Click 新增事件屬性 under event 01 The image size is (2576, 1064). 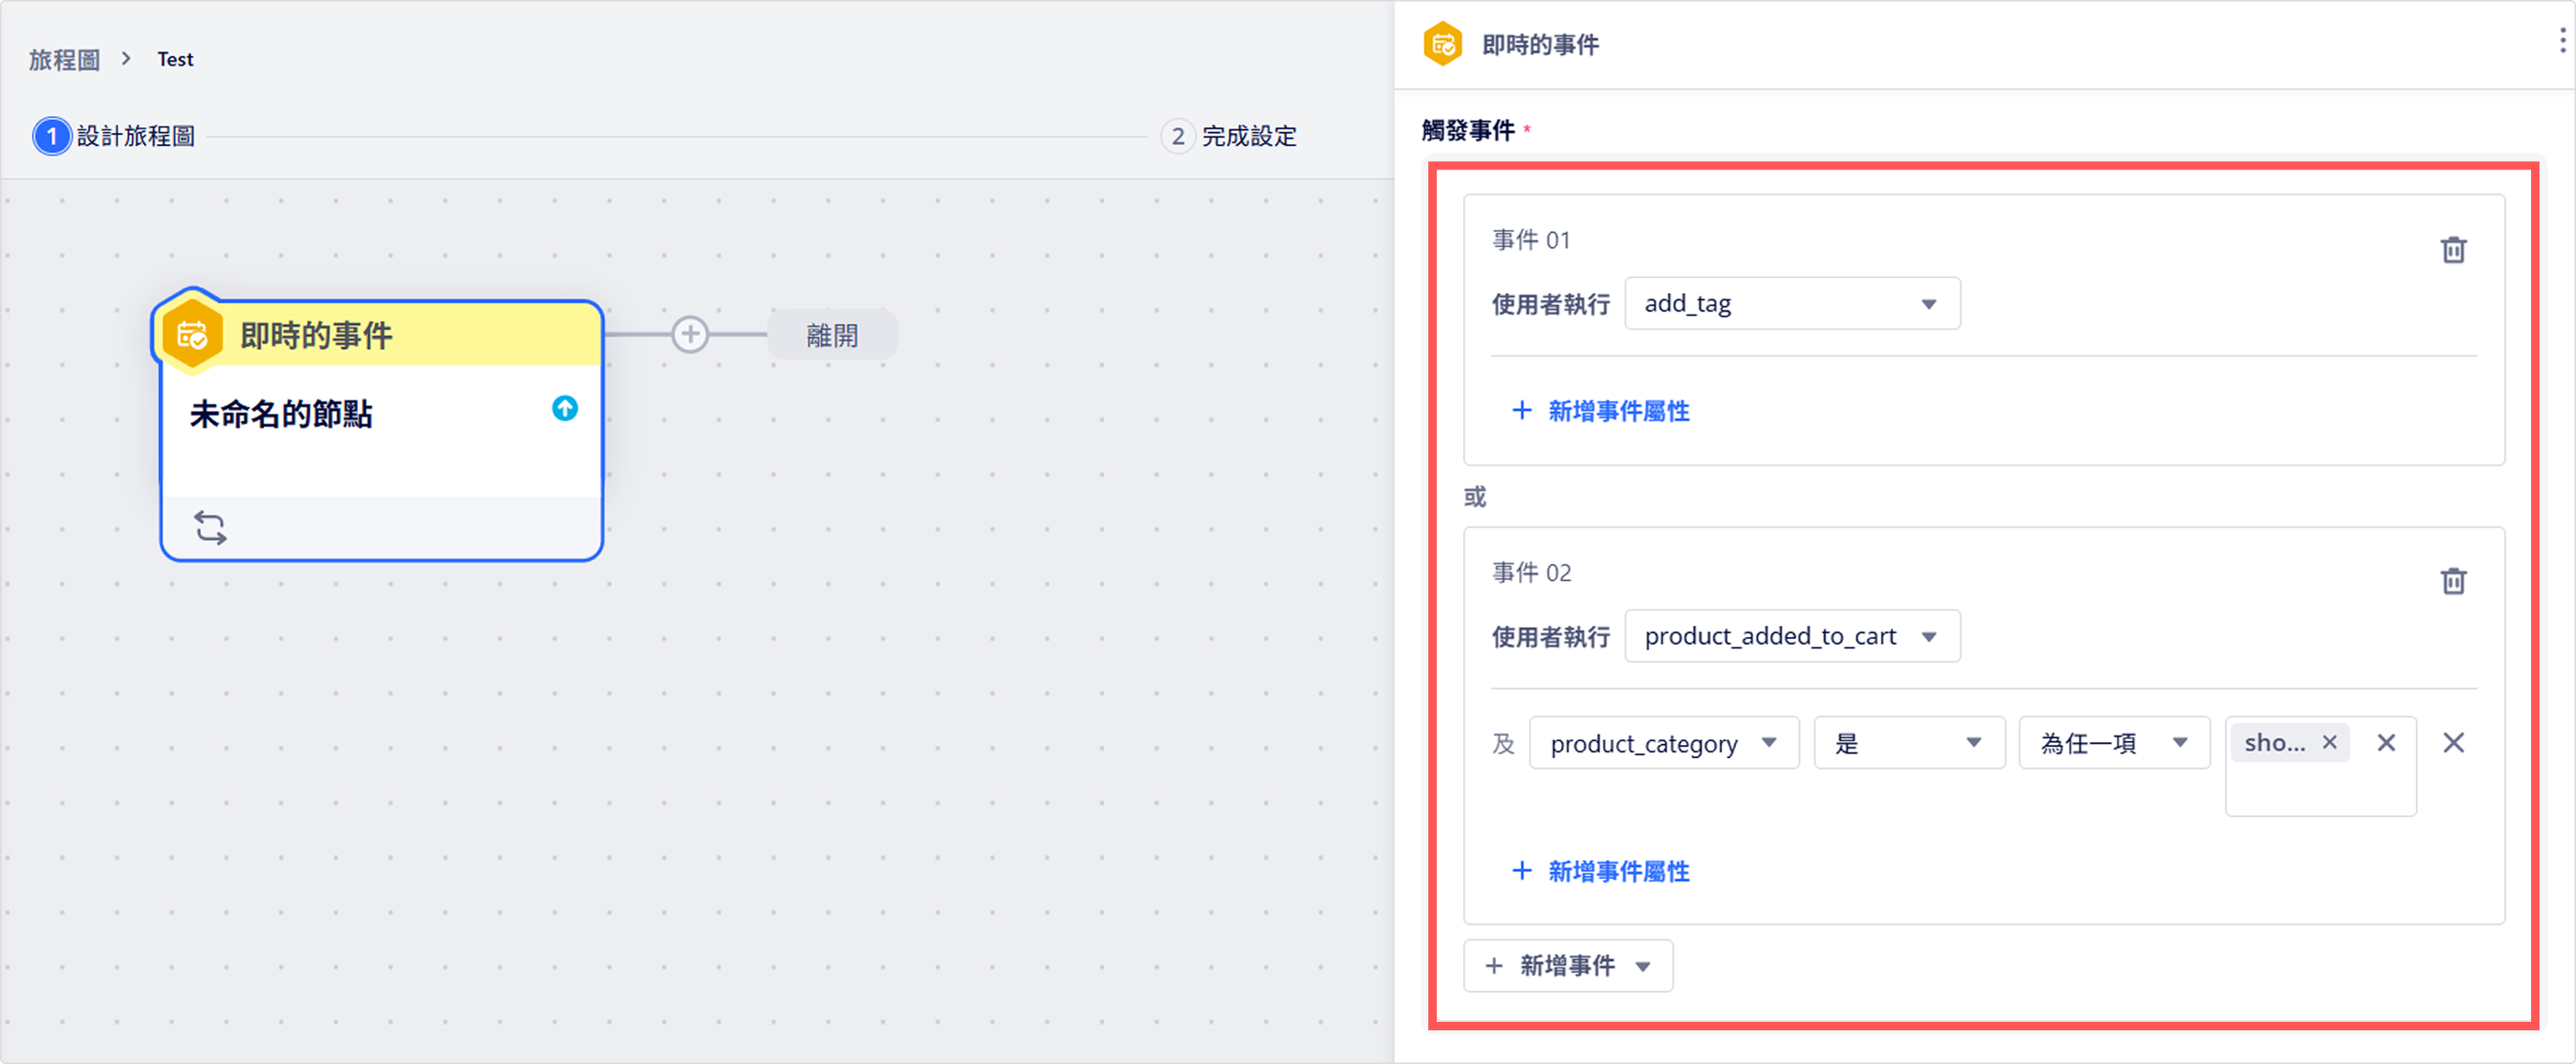point(1601,411)
